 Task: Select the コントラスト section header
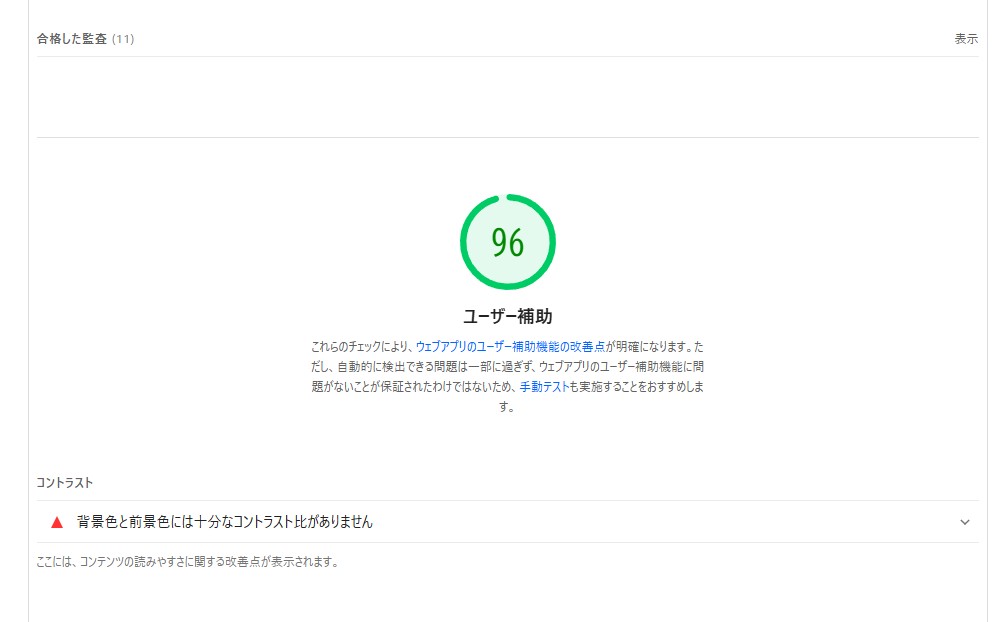pyautogui.click(x=62, y=481)
